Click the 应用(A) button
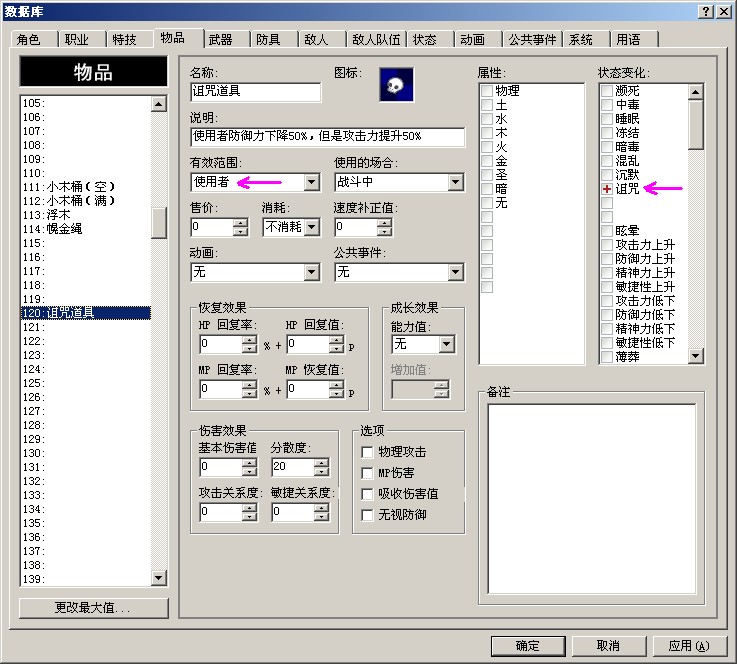The width and height of the screenshot is (737, 664). pos(689,646)
